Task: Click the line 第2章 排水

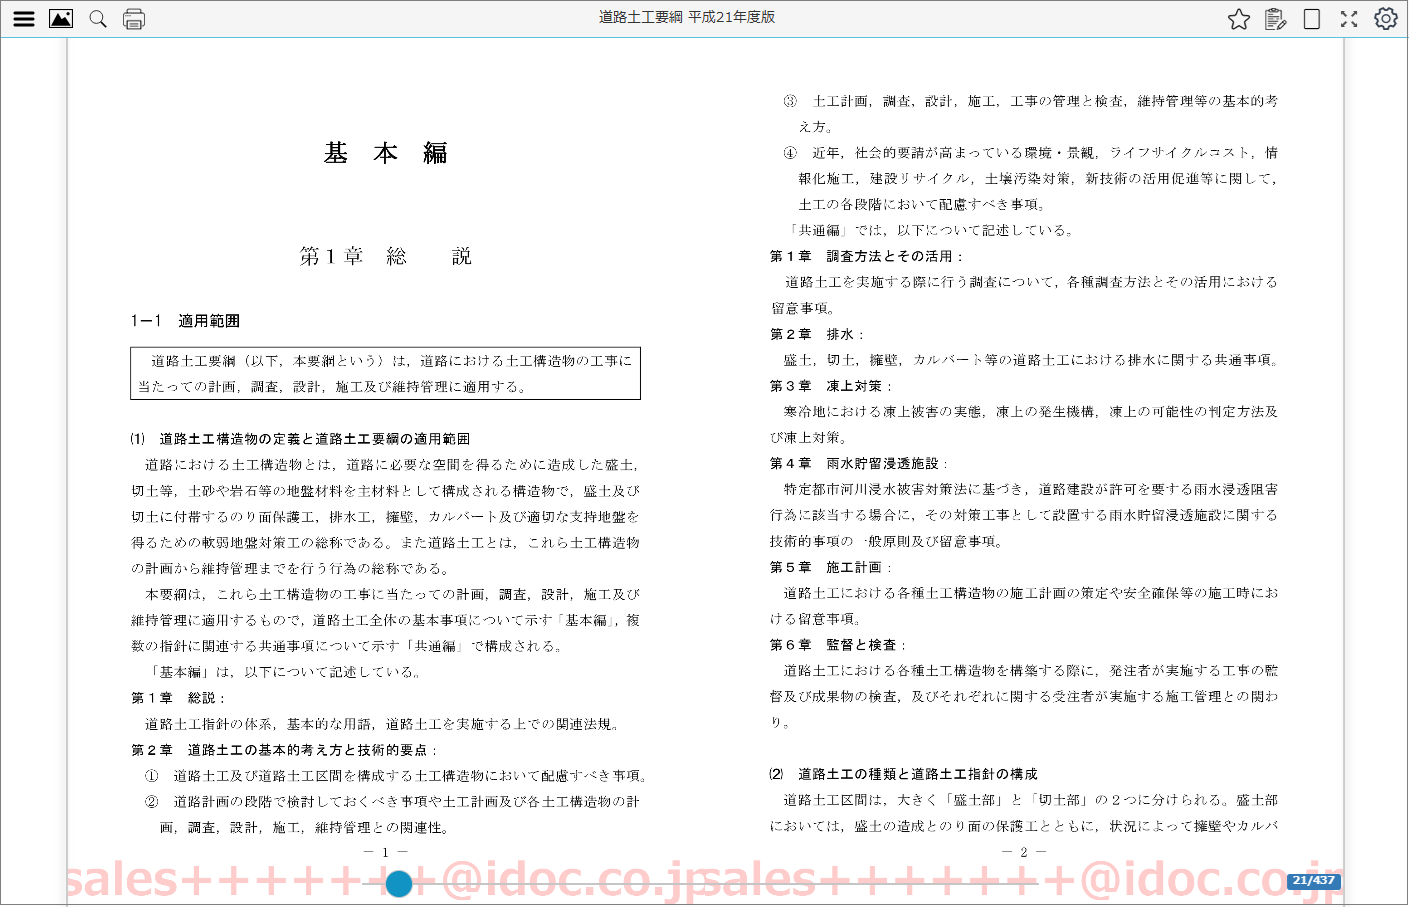Action: point(817,334)
